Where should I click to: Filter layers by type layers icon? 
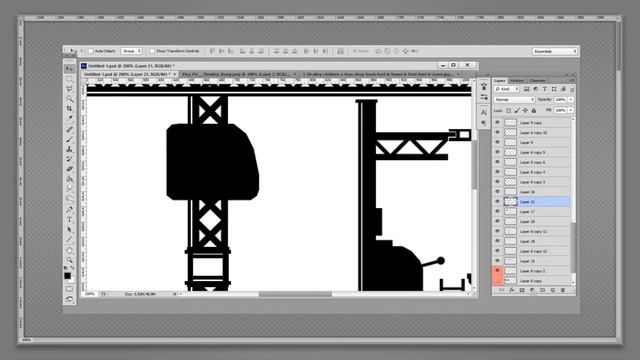(545, 89)
